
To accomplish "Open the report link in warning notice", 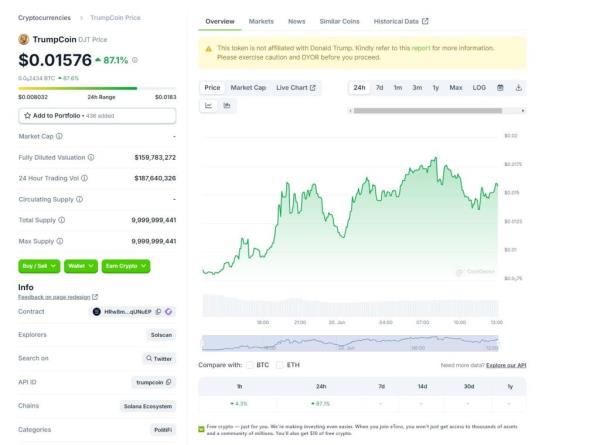I will (421, 48).
